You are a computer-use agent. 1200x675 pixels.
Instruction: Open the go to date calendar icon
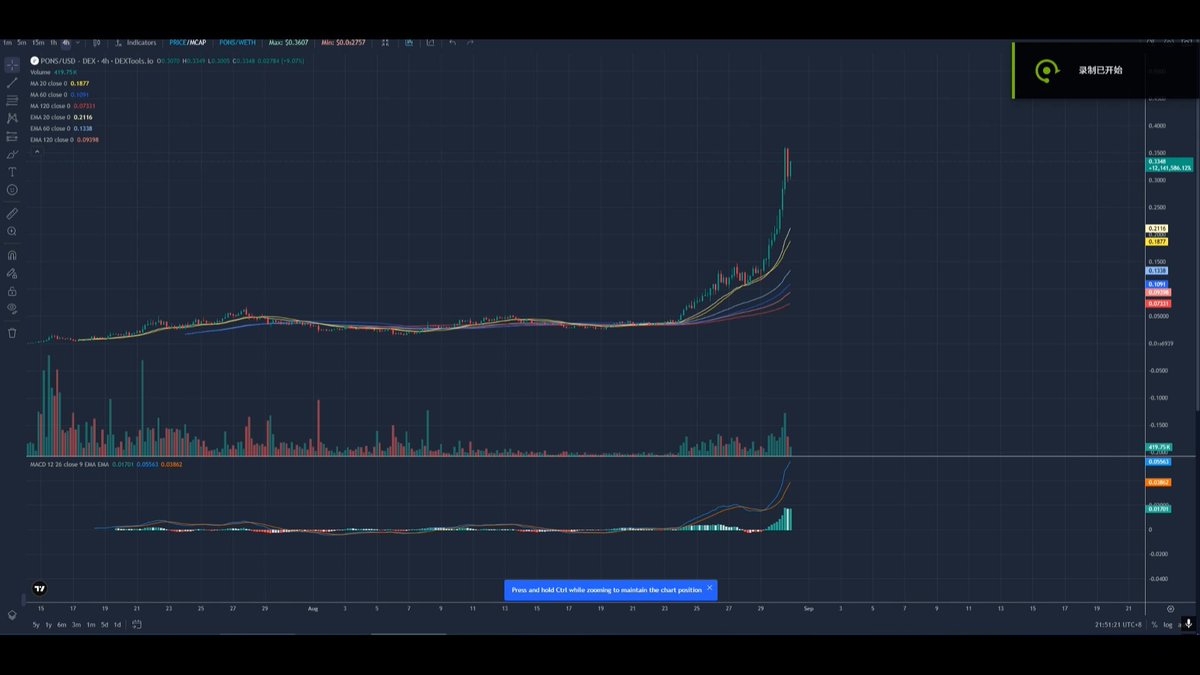[137, 625]
